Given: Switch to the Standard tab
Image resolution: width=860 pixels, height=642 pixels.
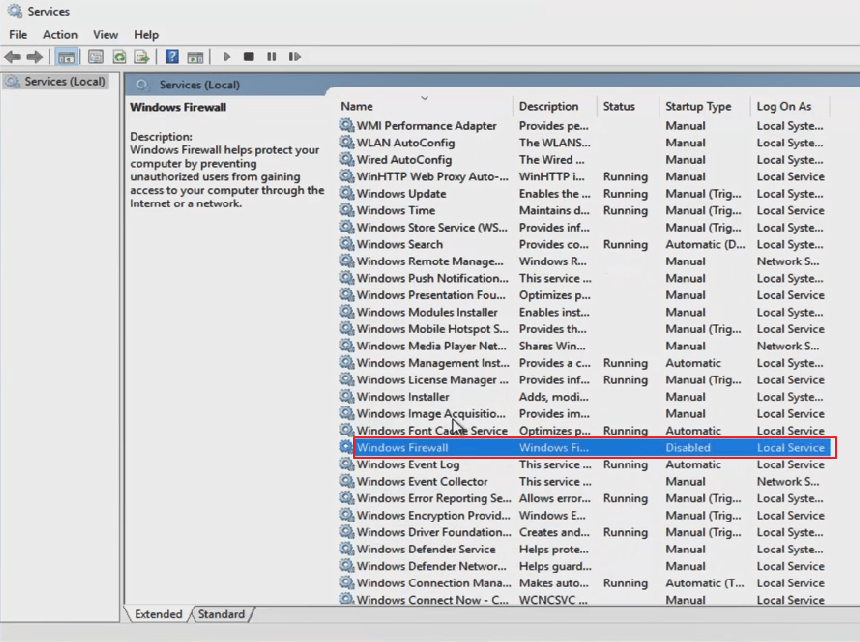Looking at the screenshot, I should 221,614.
